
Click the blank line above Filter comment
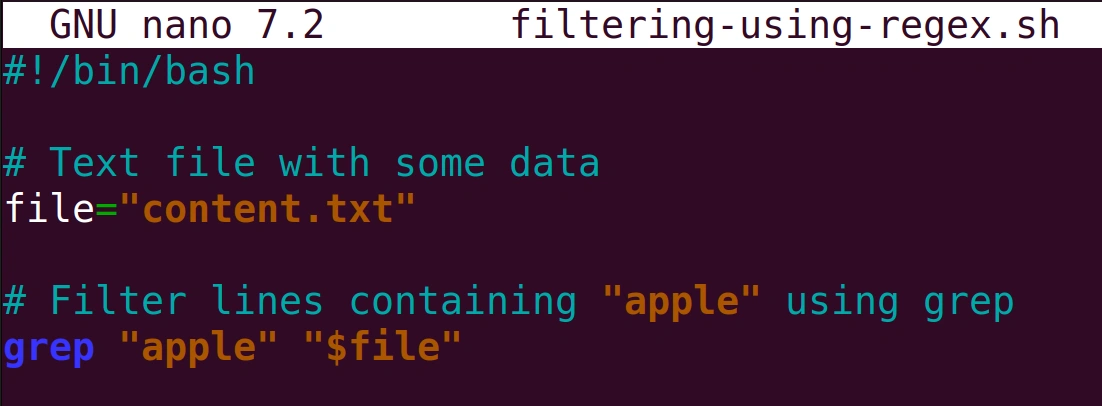551,256
